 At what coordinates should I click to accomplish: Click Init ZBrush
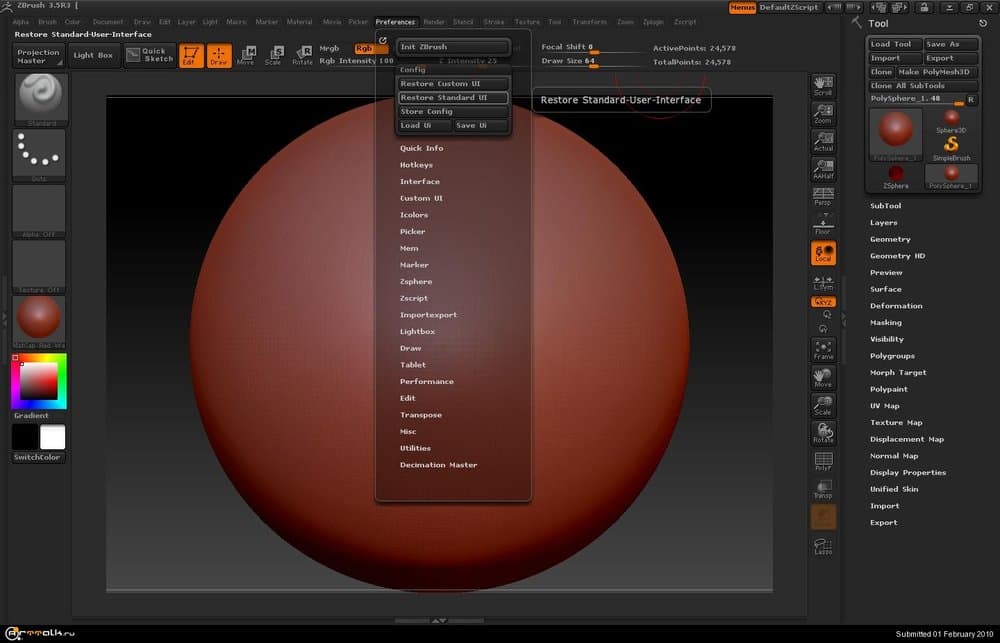pyautogui.click(x=453, y=47)
